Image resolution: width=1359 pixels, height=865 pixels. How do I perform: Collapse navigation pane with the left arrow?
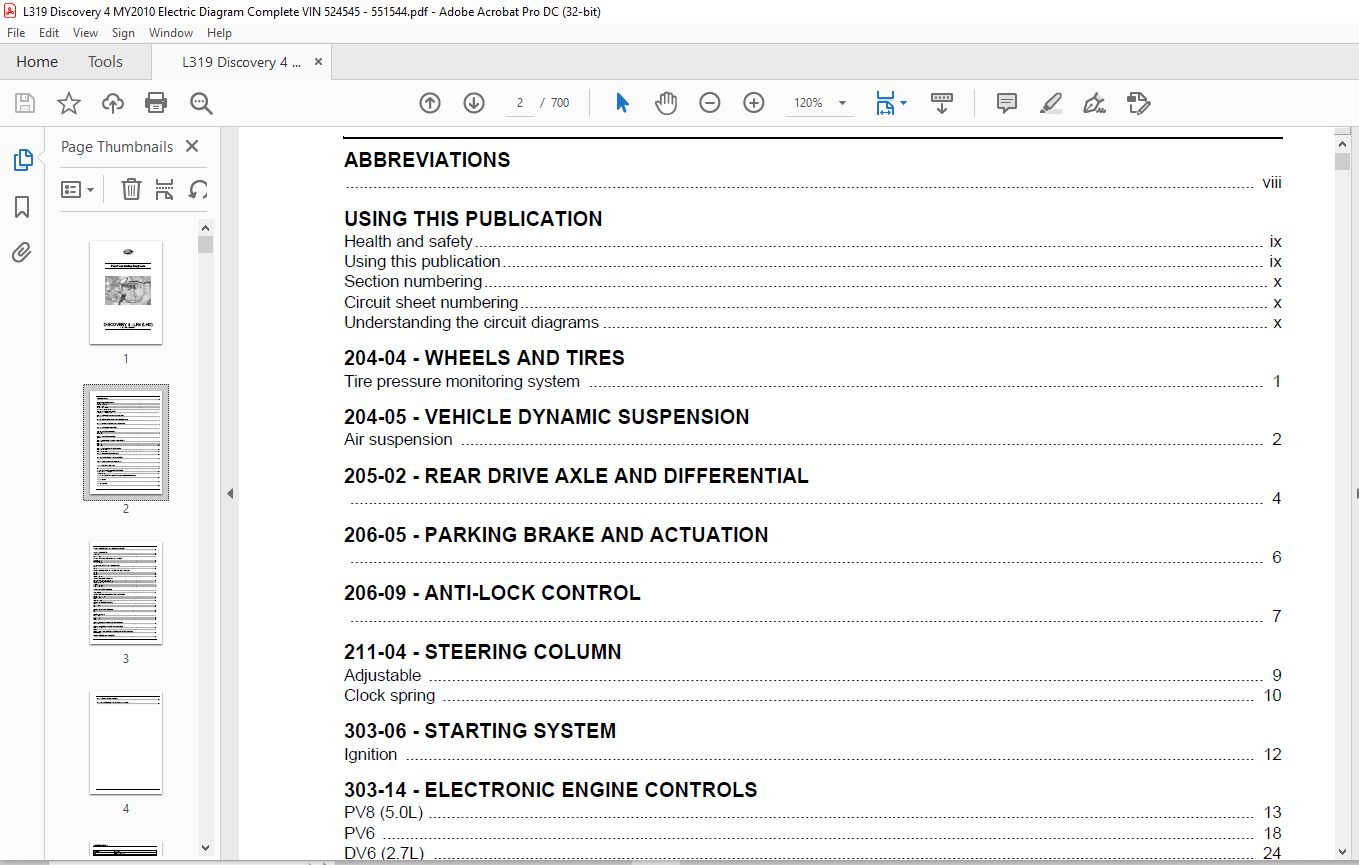point(230,493)
